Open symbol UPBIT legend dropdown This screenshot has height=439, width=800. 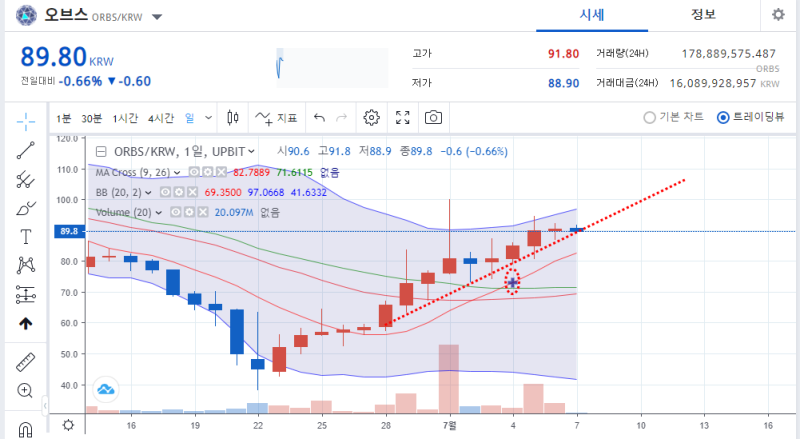(251, 152)
